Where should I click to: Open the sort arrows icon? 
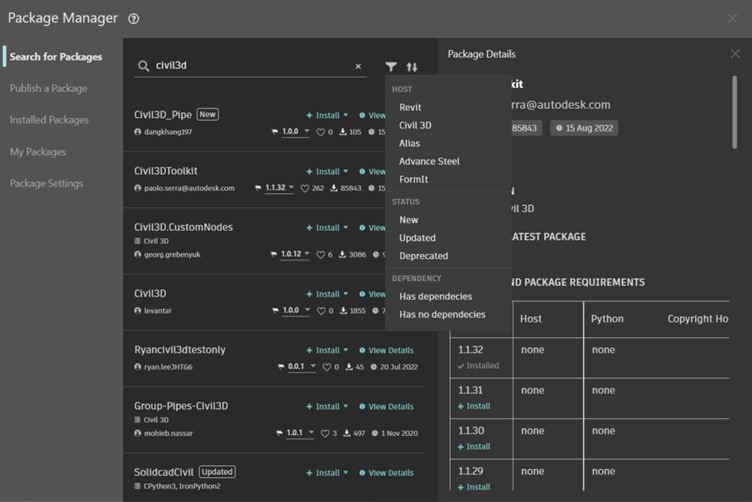coord(412,67)
